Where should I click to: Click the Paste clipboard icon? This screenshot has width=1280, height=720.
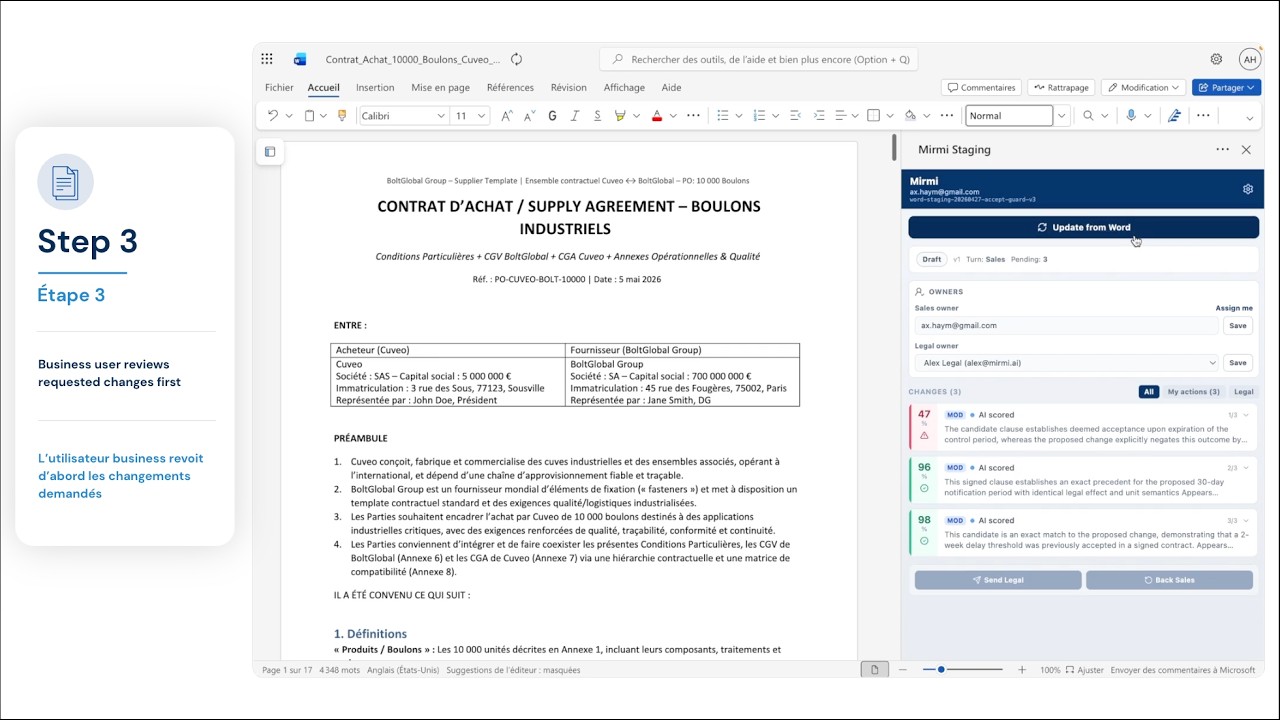[309, 116]
